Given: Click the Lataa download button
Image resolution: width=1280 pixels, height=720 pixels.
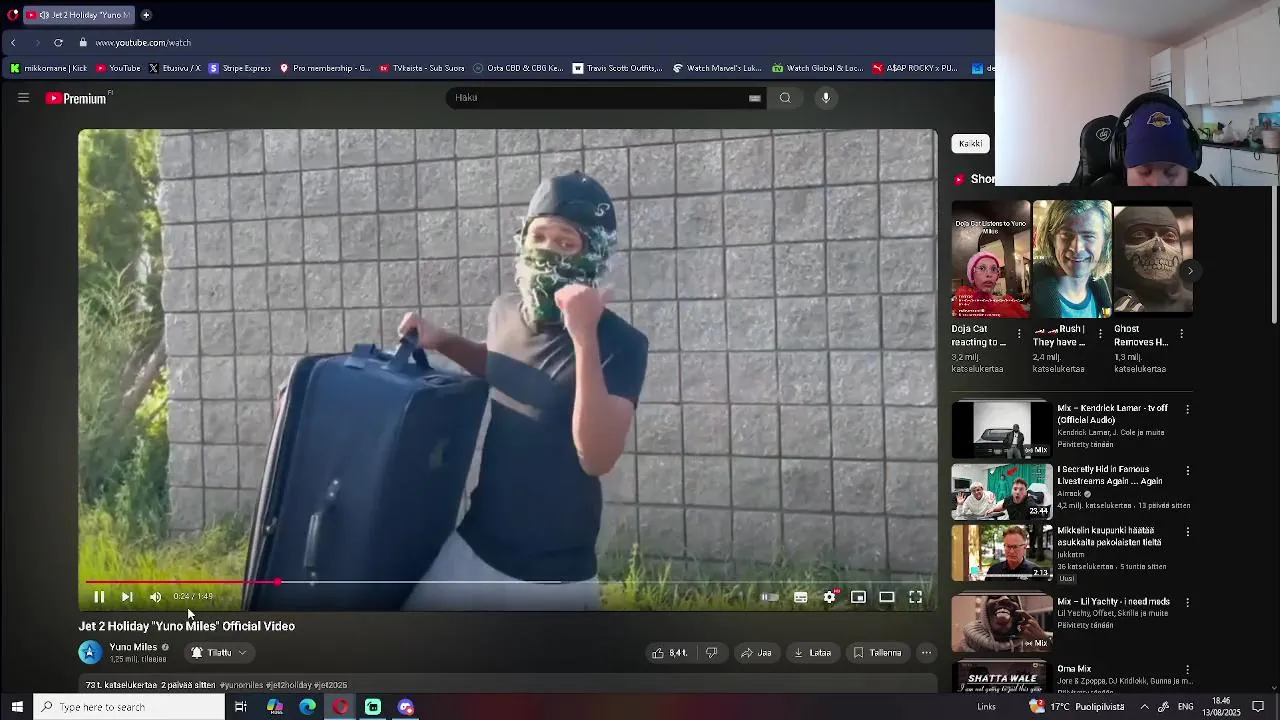Looking at the screenshot, I should [813, 653].
